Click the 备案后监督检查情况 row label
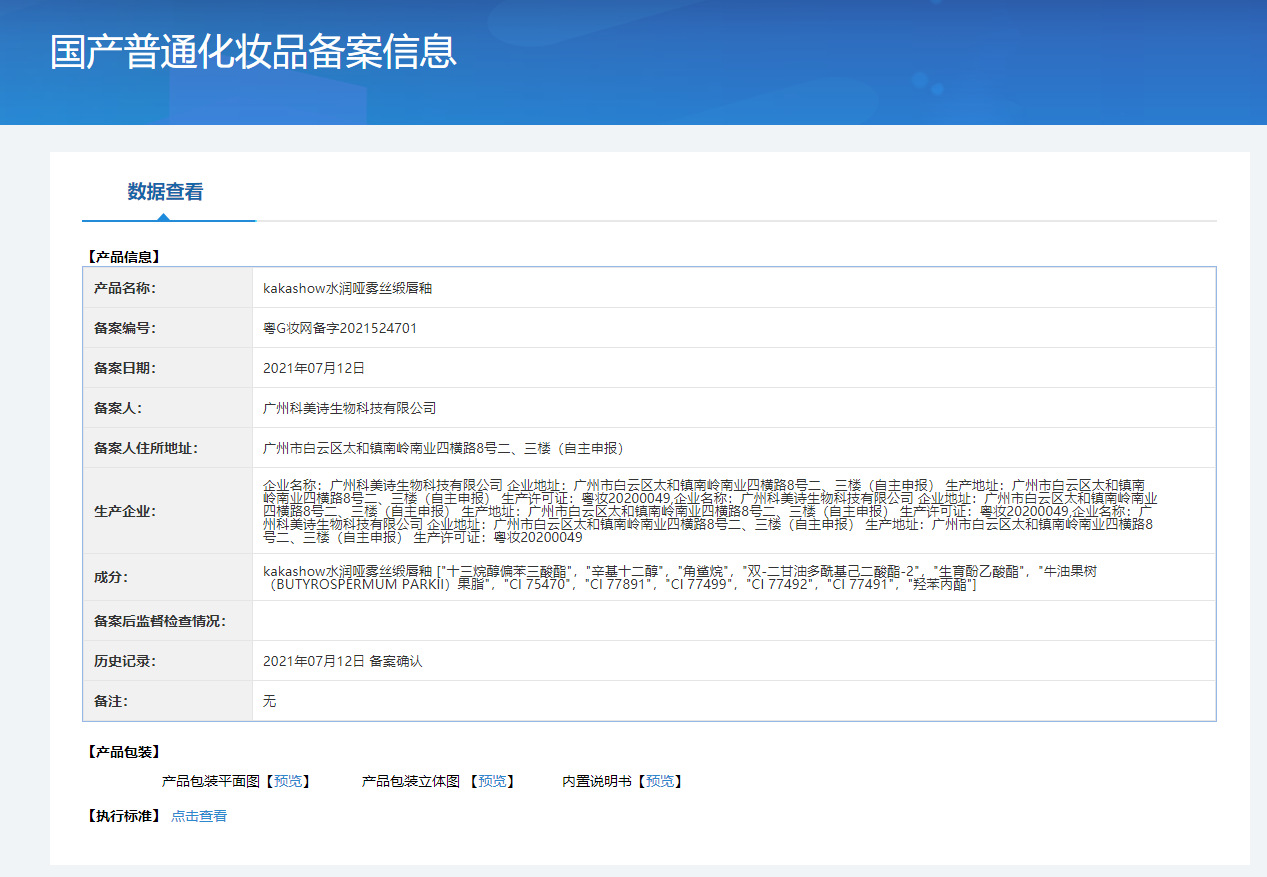This screenshot has height=877, width=1267. pyautogui.click(x=160, y=621)
